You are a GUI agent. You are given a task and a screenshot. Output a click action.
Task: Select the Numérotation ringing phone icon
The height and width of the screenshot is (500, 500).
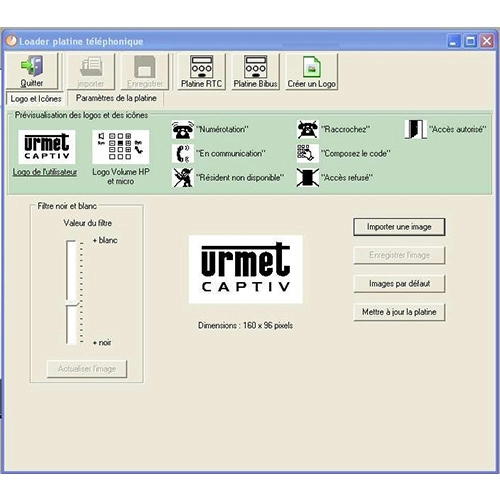(x=183, y=130)
